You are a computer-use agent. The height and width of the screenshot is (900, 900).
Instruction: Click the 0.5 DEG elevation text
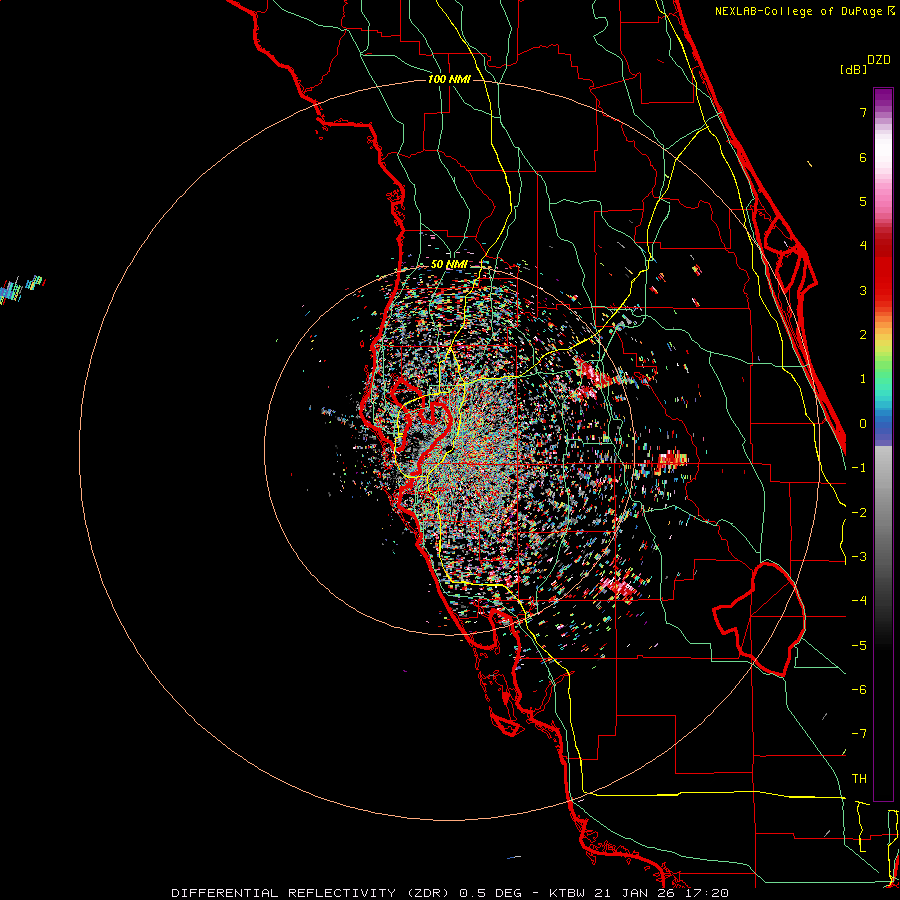[x=490, y=893]
